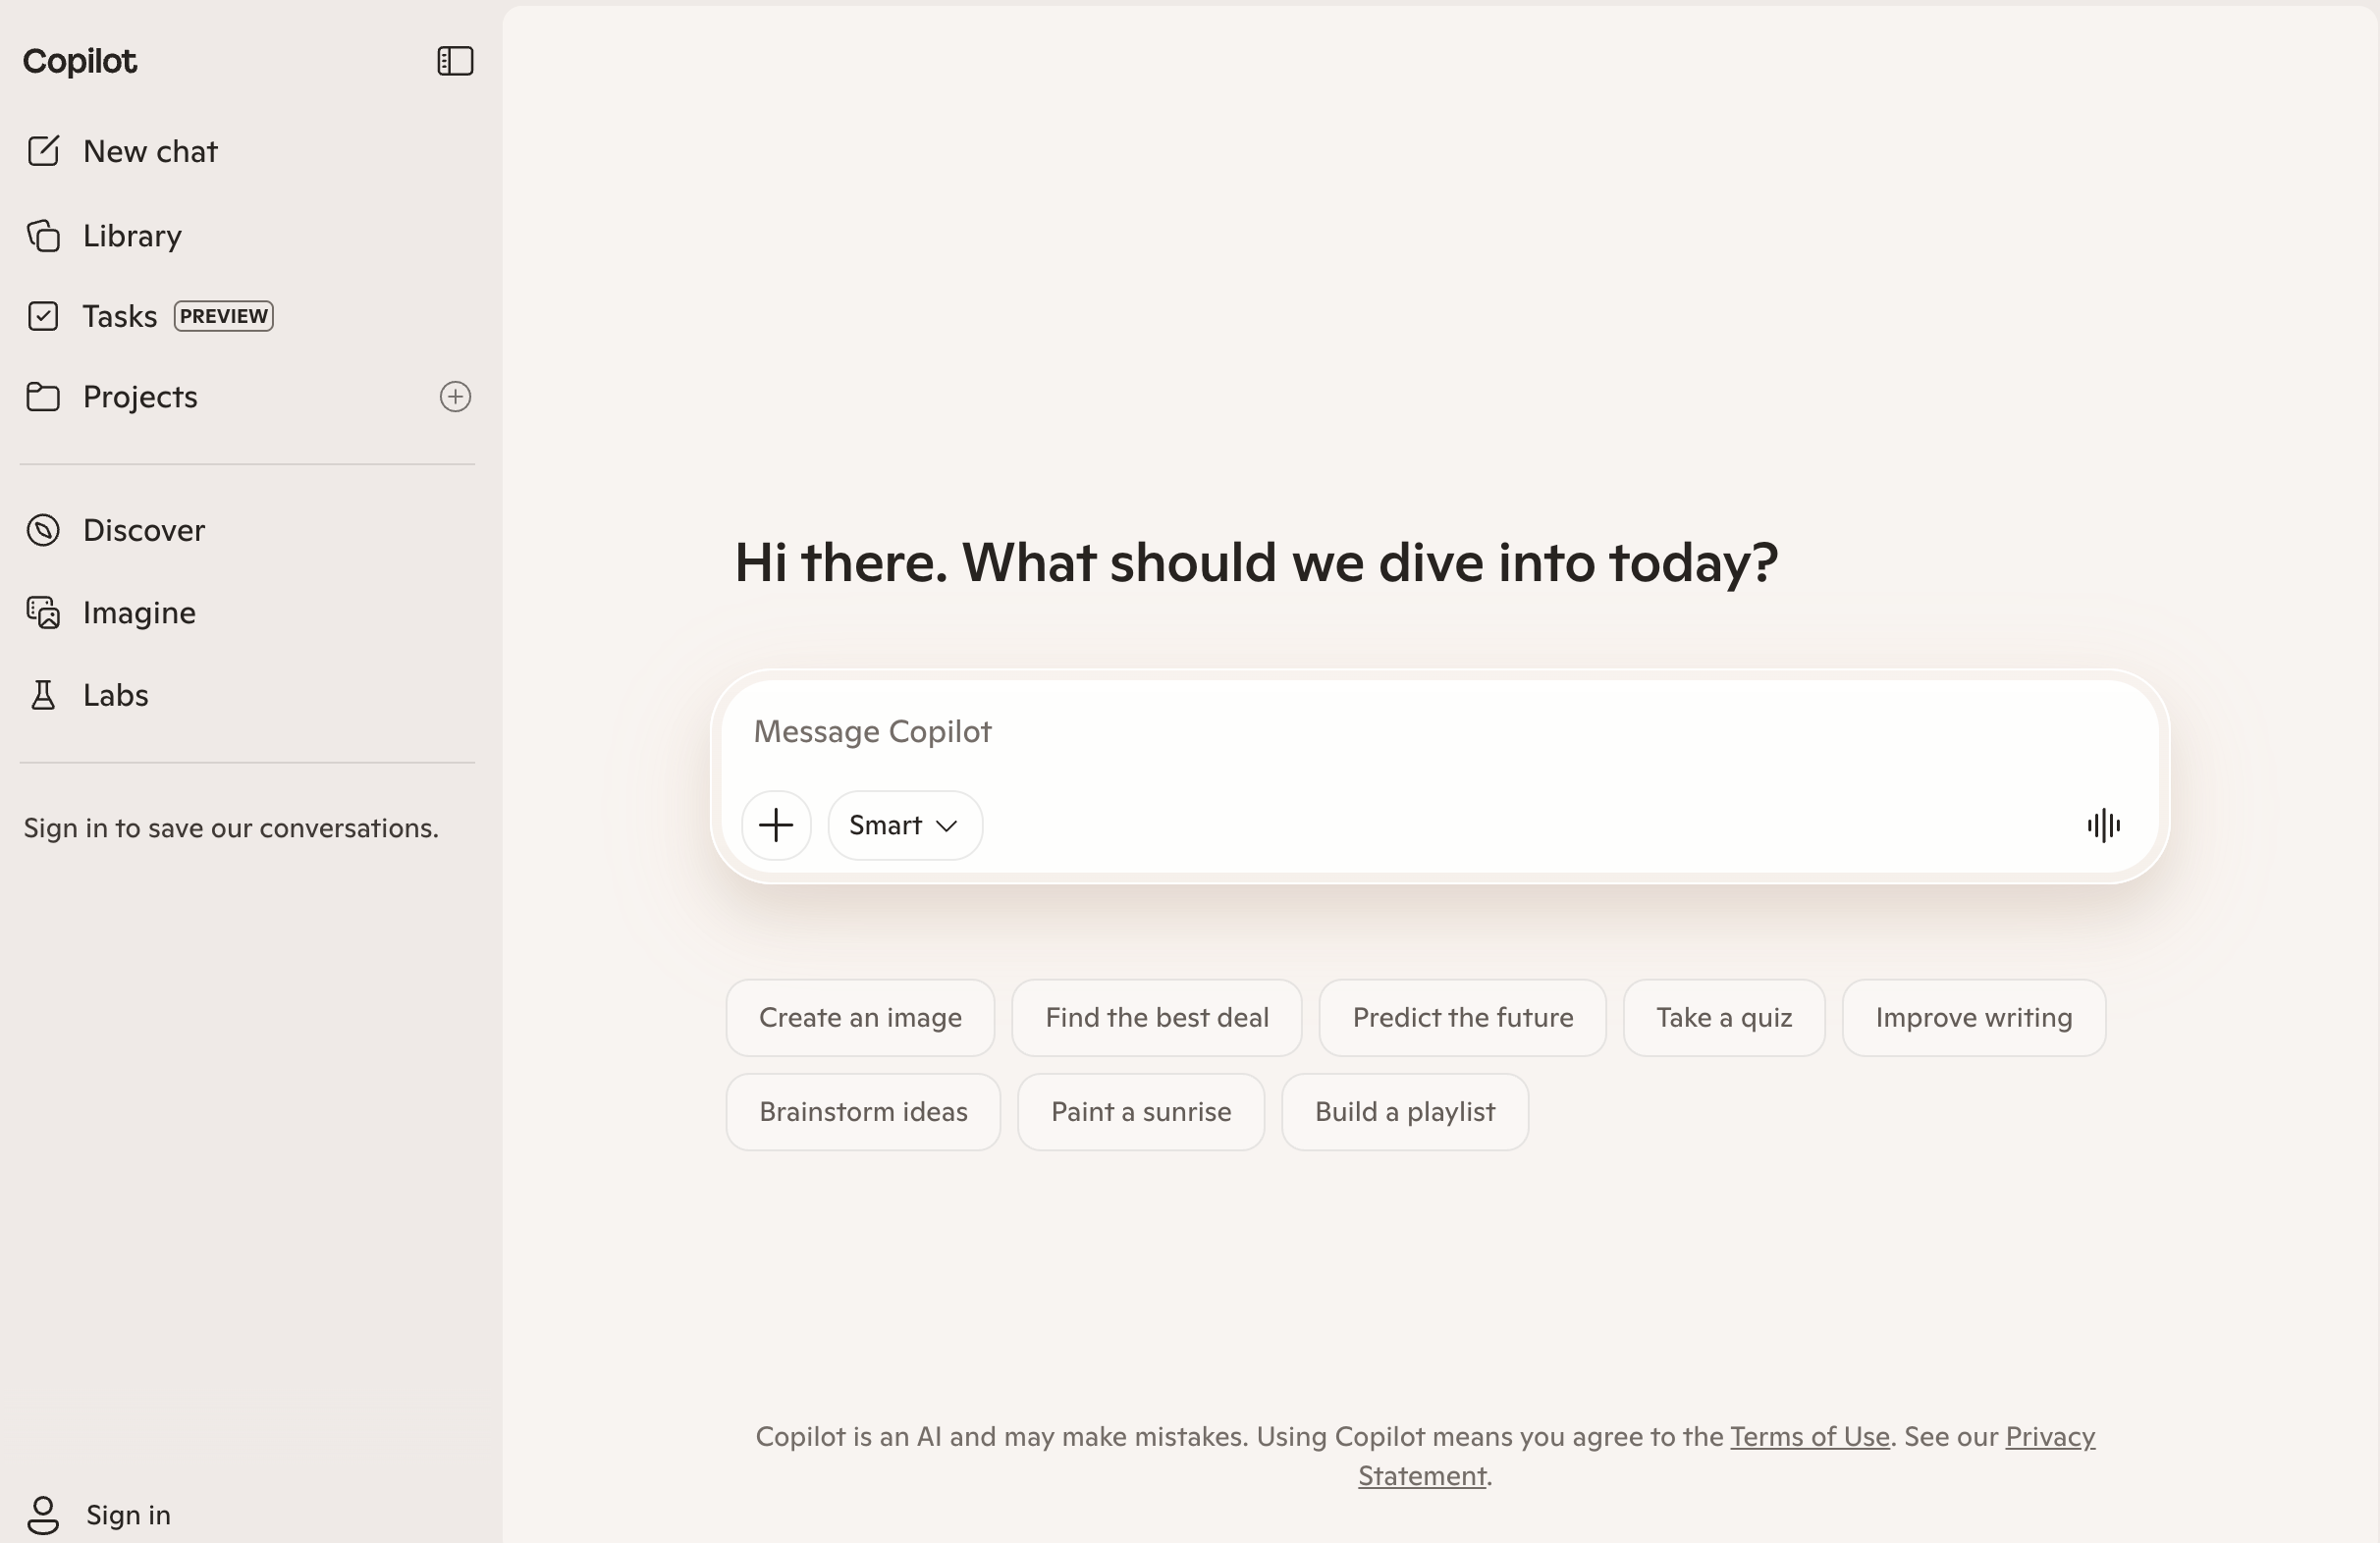Viewport: 2380px width, 1543px height.
Task: Start voice mode with the waveform icon
Action: pos(2103,825)
